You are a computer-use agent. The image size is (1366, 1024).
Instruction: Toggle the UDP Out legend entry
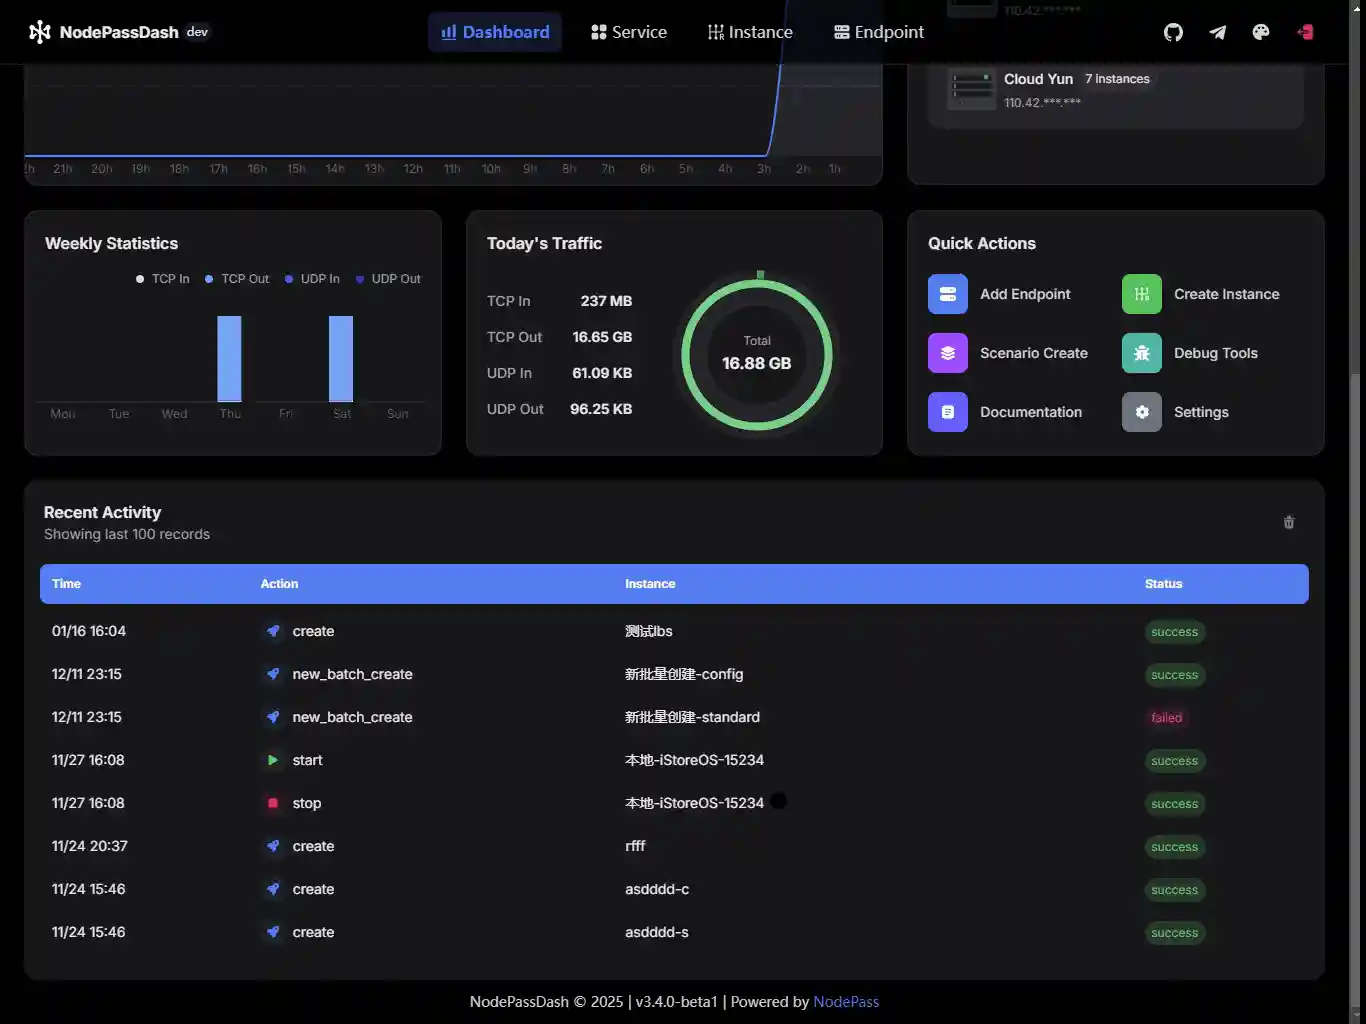click(388, 279)
